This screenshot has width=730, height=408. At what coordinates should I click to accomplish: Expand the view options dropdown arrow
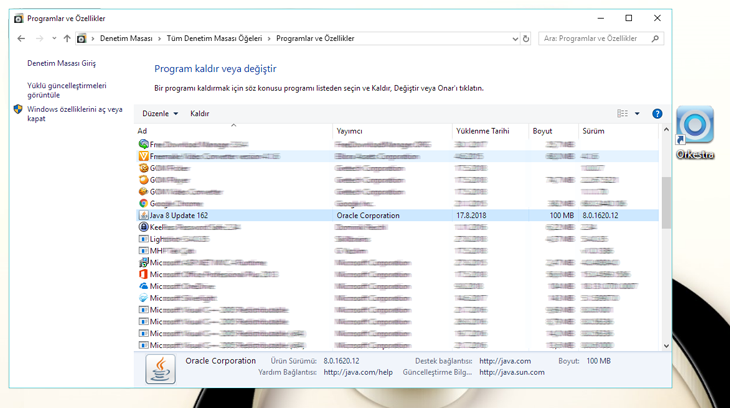637,114
